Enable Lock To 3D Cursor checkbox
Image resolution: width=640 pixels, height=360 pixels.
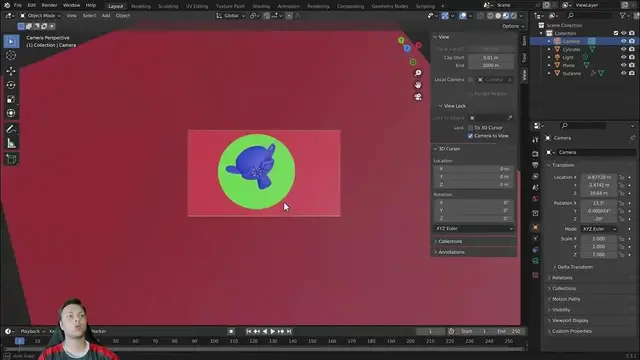click(471, 128)
